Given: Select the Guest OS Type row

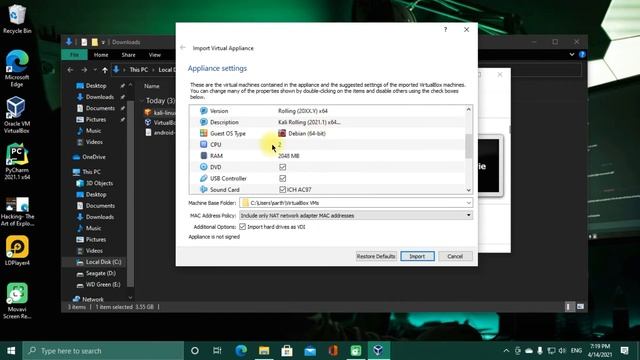Looking at the screenshot, I should pos(328,133).
